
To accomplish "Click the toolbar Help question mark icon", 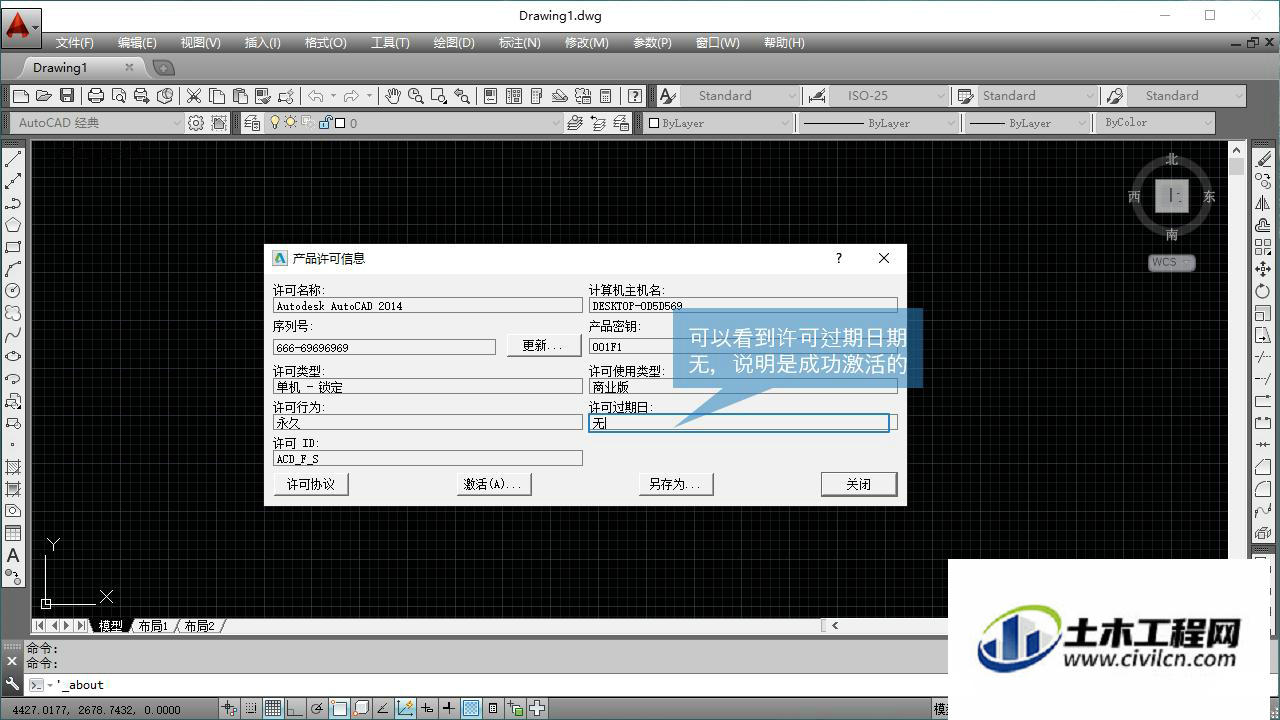I will (x=635, y=96).
